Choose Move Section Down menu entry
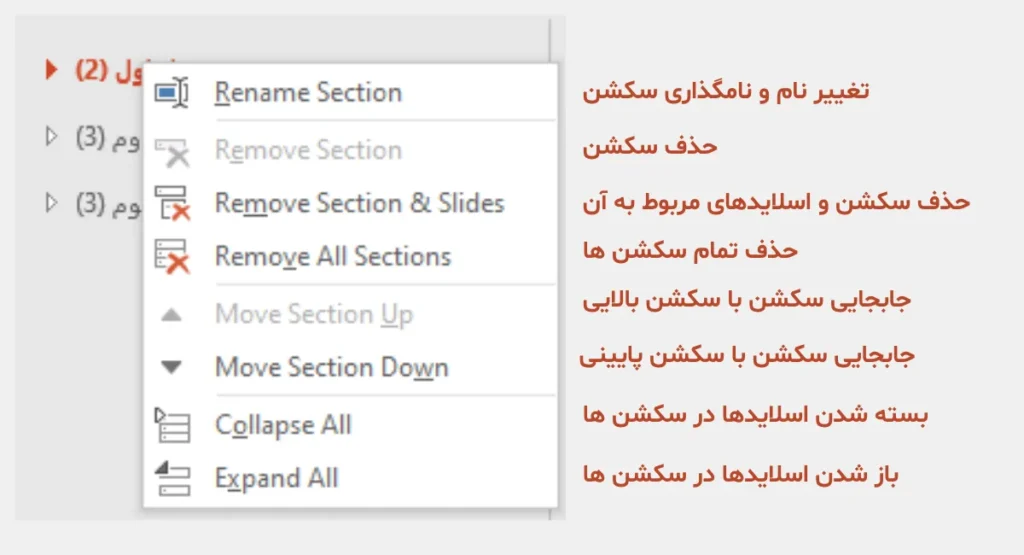Viewport: 1024px width, 555px height. tap(331, 367)
